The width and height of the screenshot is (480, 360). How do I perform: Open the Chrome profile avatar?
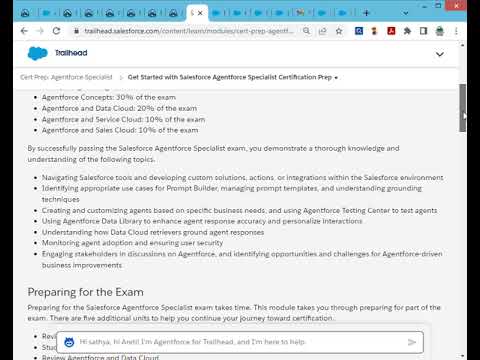click(x=440, y=31)
